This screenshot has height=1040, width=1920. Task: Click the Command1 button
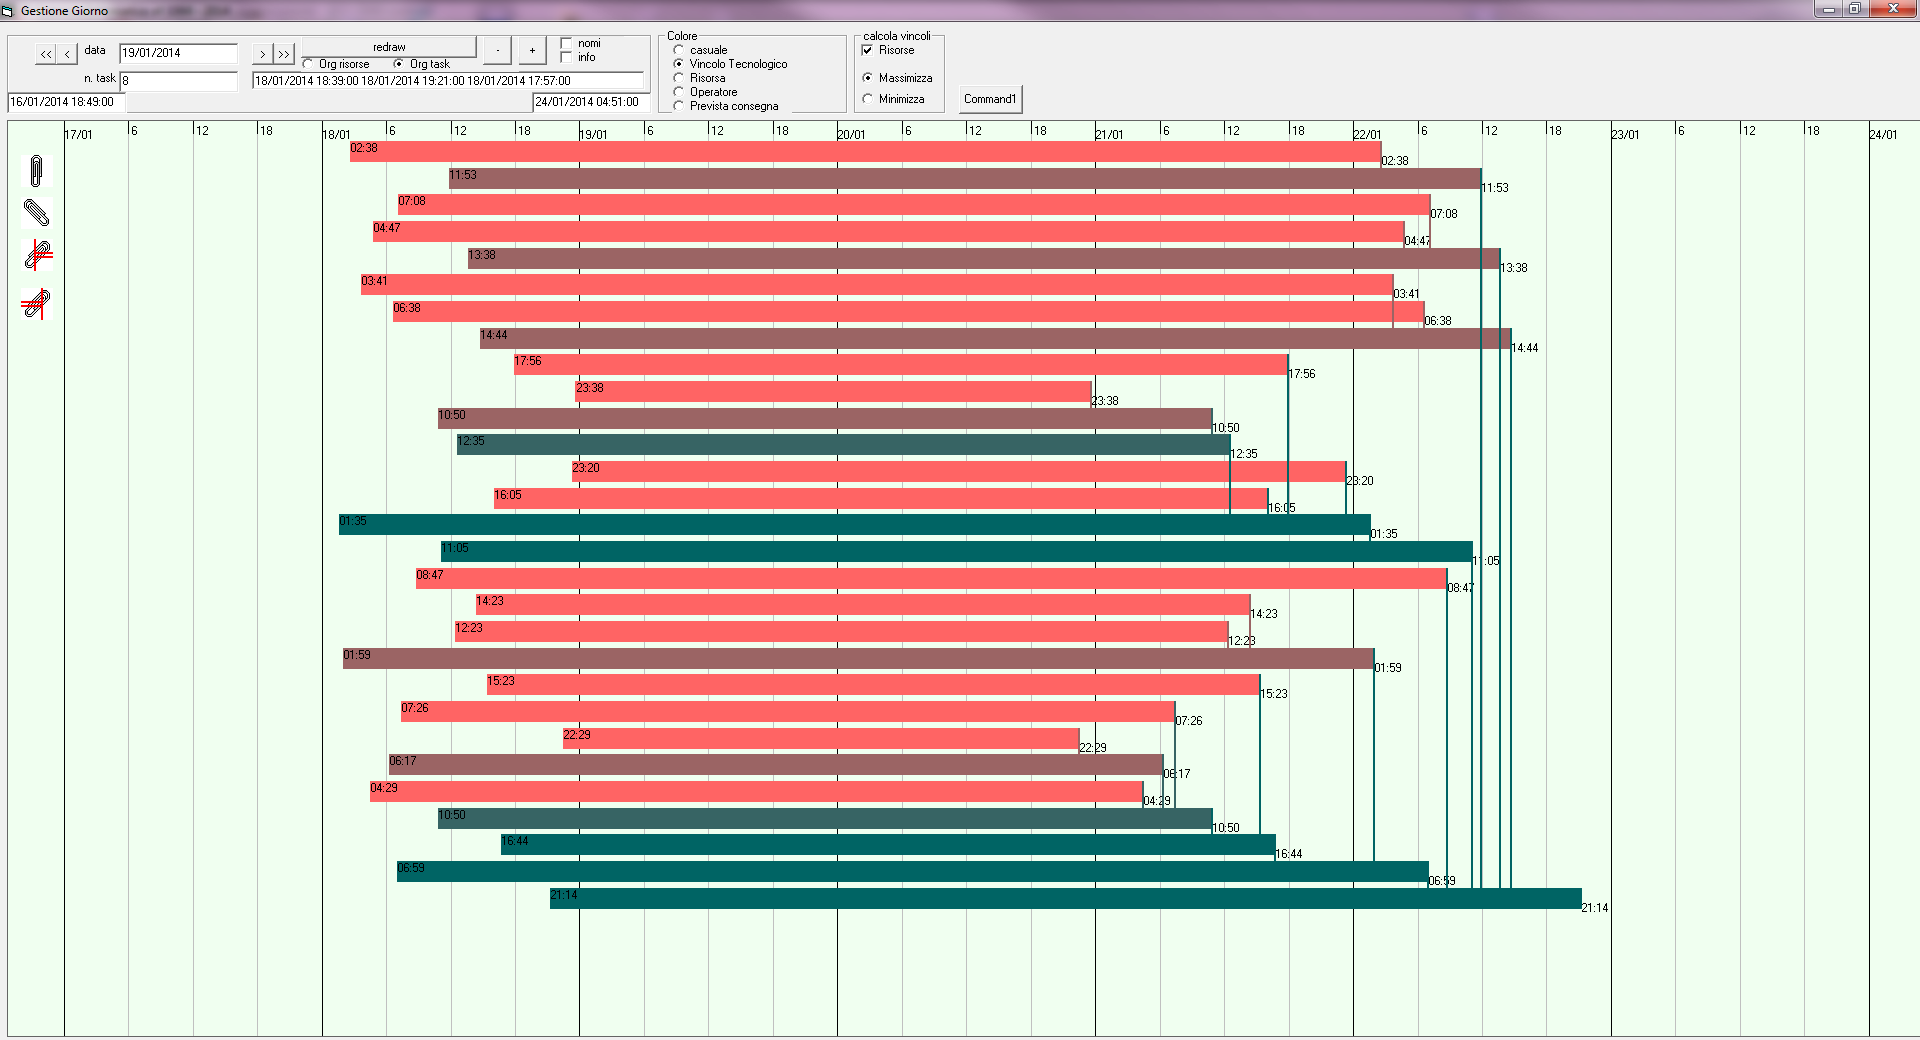pyautogui.click(x=990, y=99)
